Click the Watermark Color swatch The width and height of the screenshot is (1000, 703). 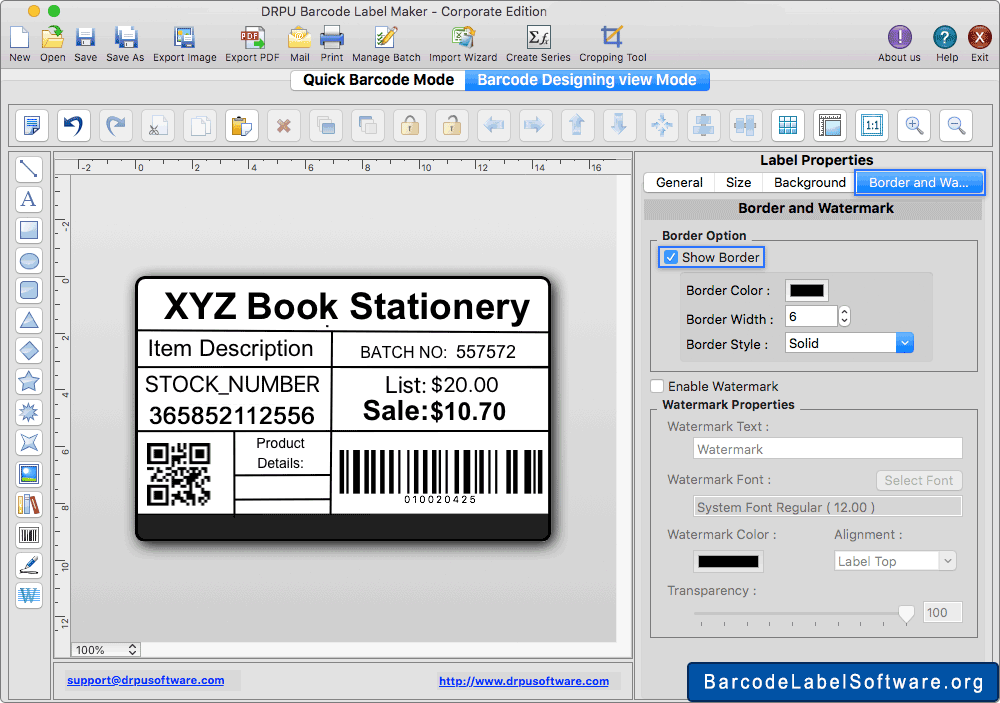click(x=728, y=561)
